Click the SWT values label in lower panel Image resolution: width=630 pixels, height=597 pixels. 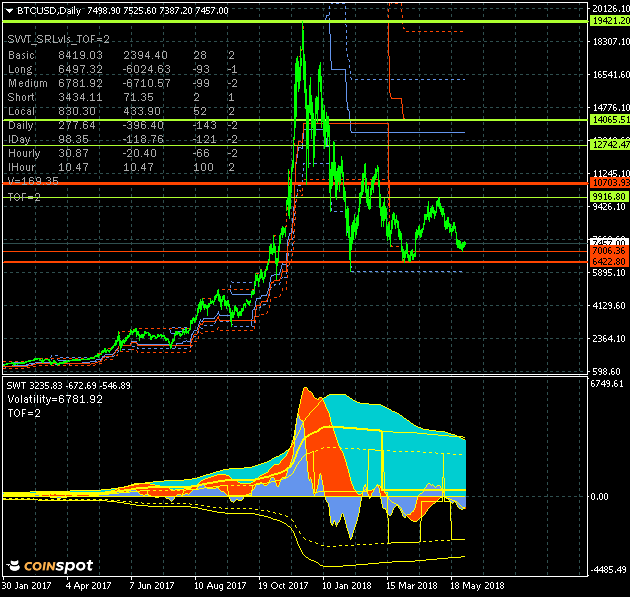[x=68, y=385]
